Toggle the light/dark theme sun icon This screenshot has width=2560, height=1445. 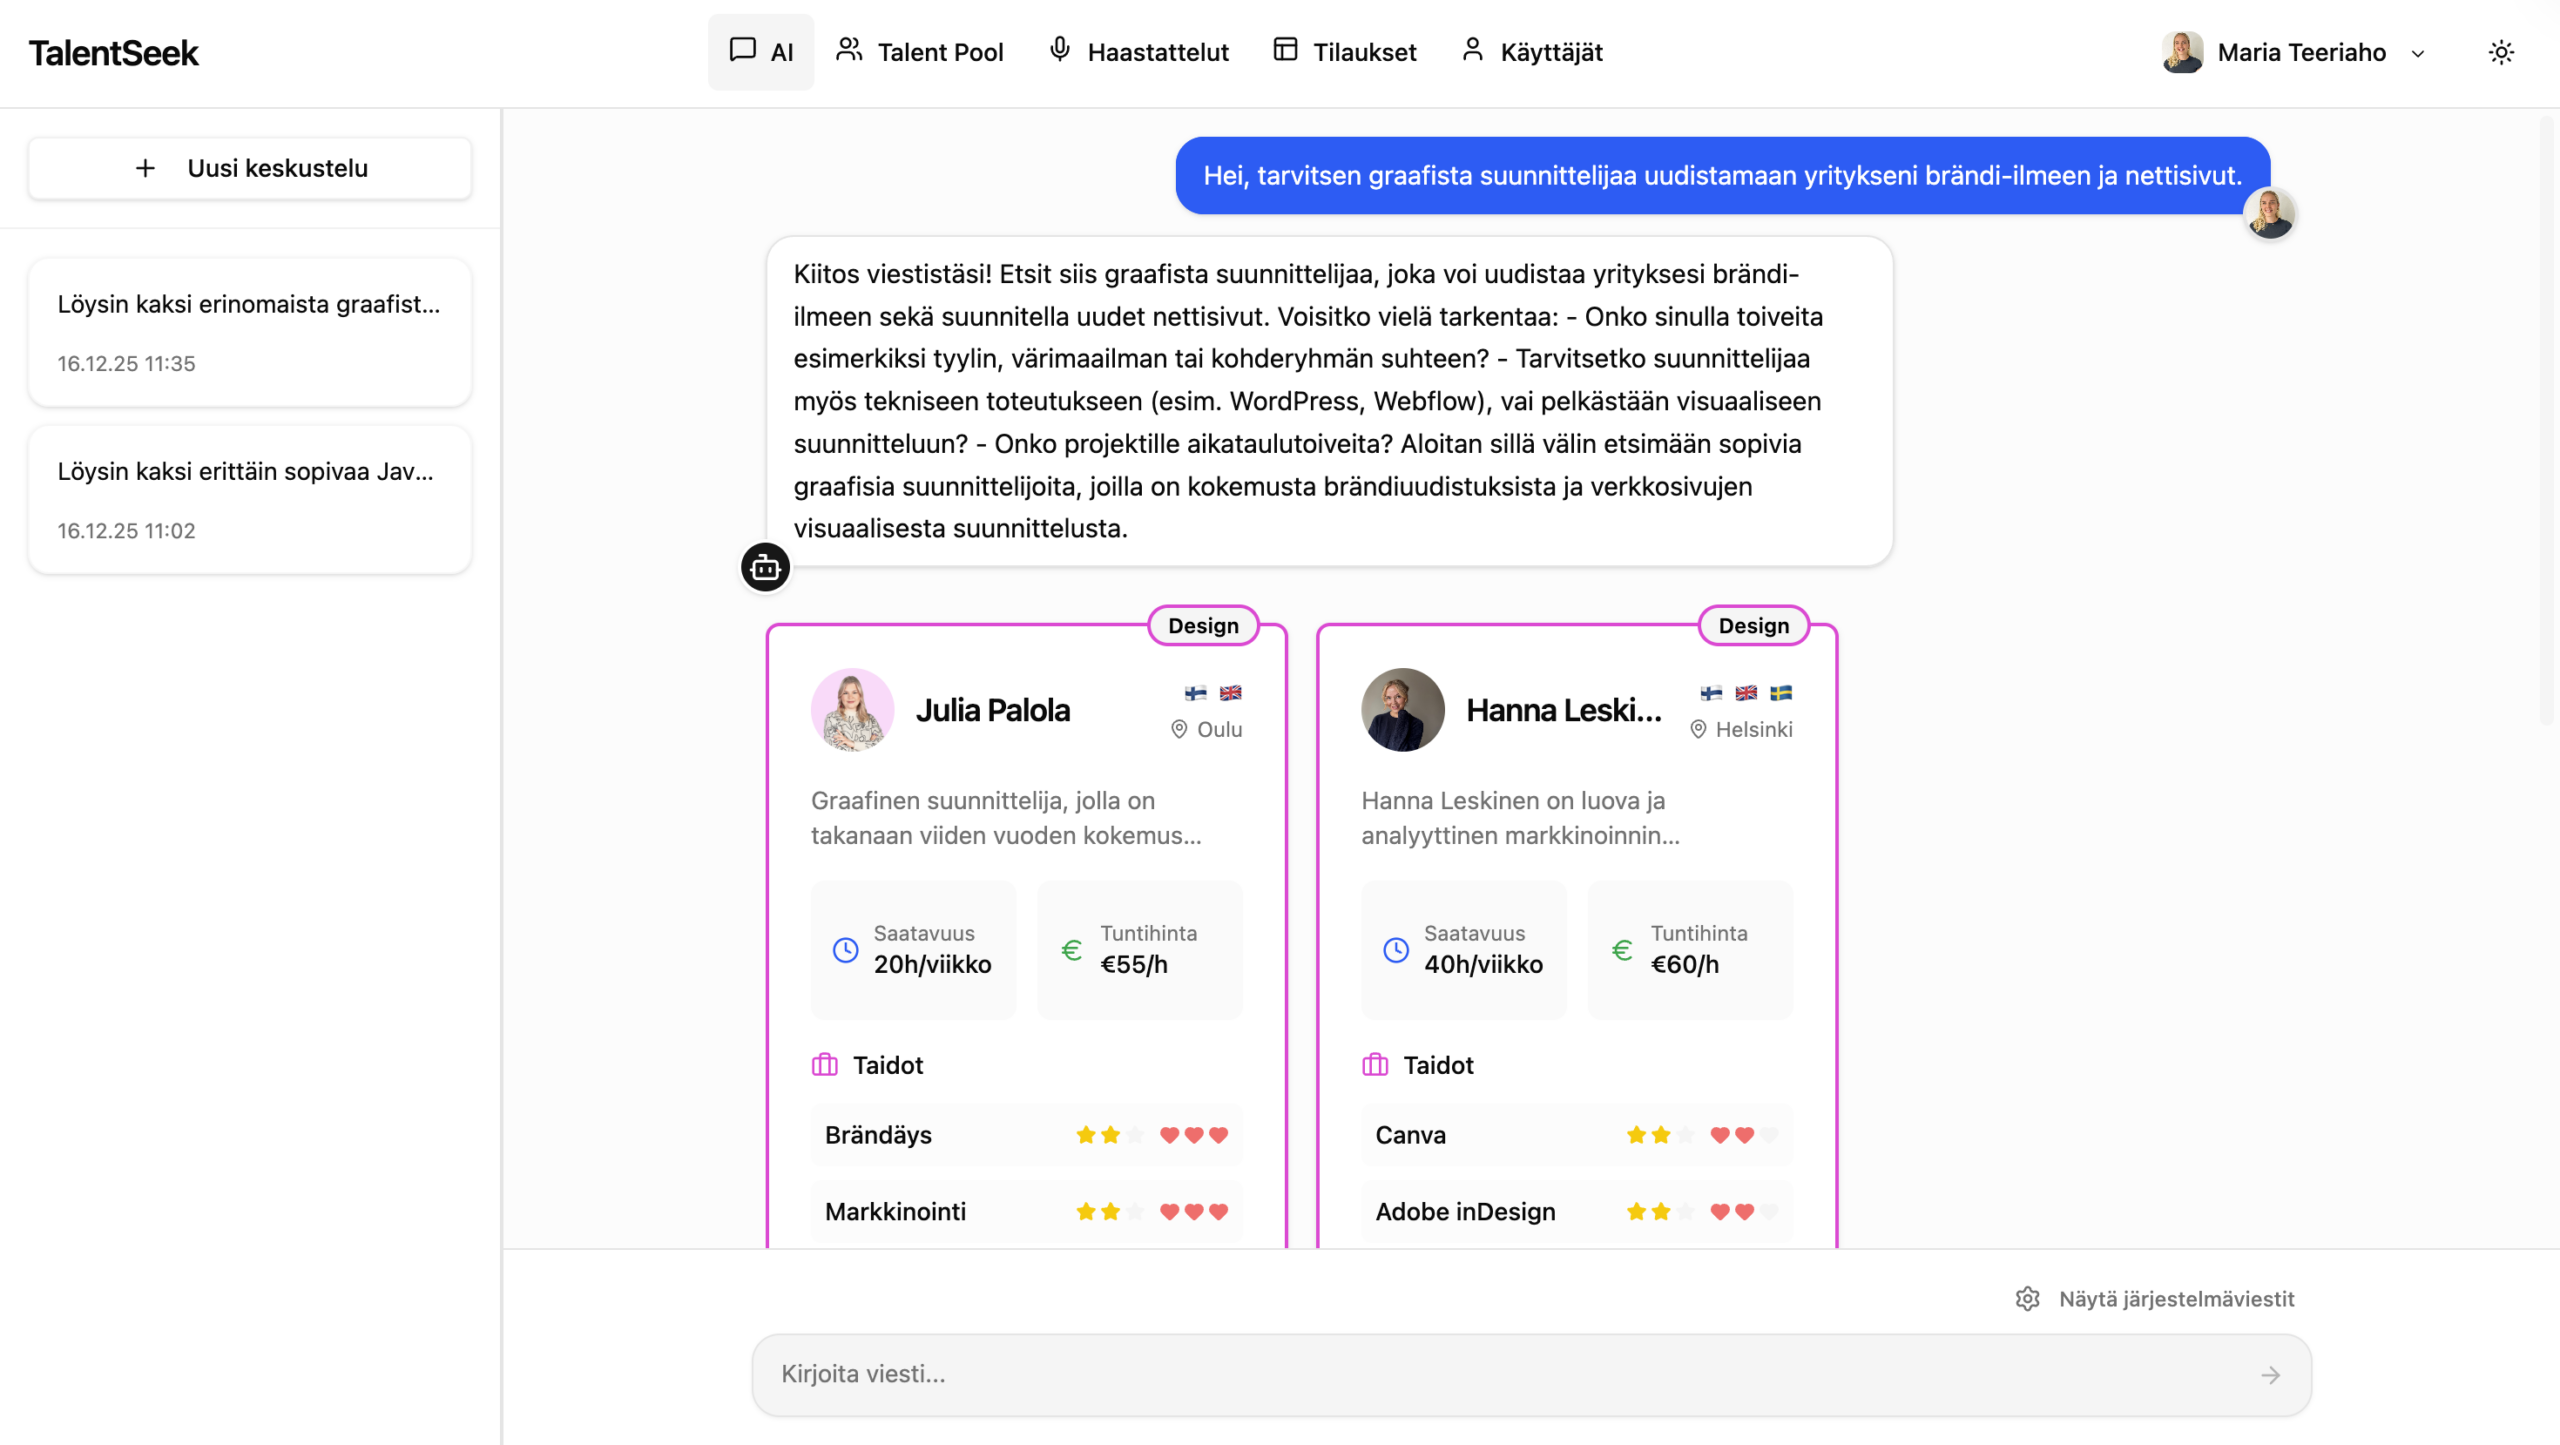pos(2500,52)
